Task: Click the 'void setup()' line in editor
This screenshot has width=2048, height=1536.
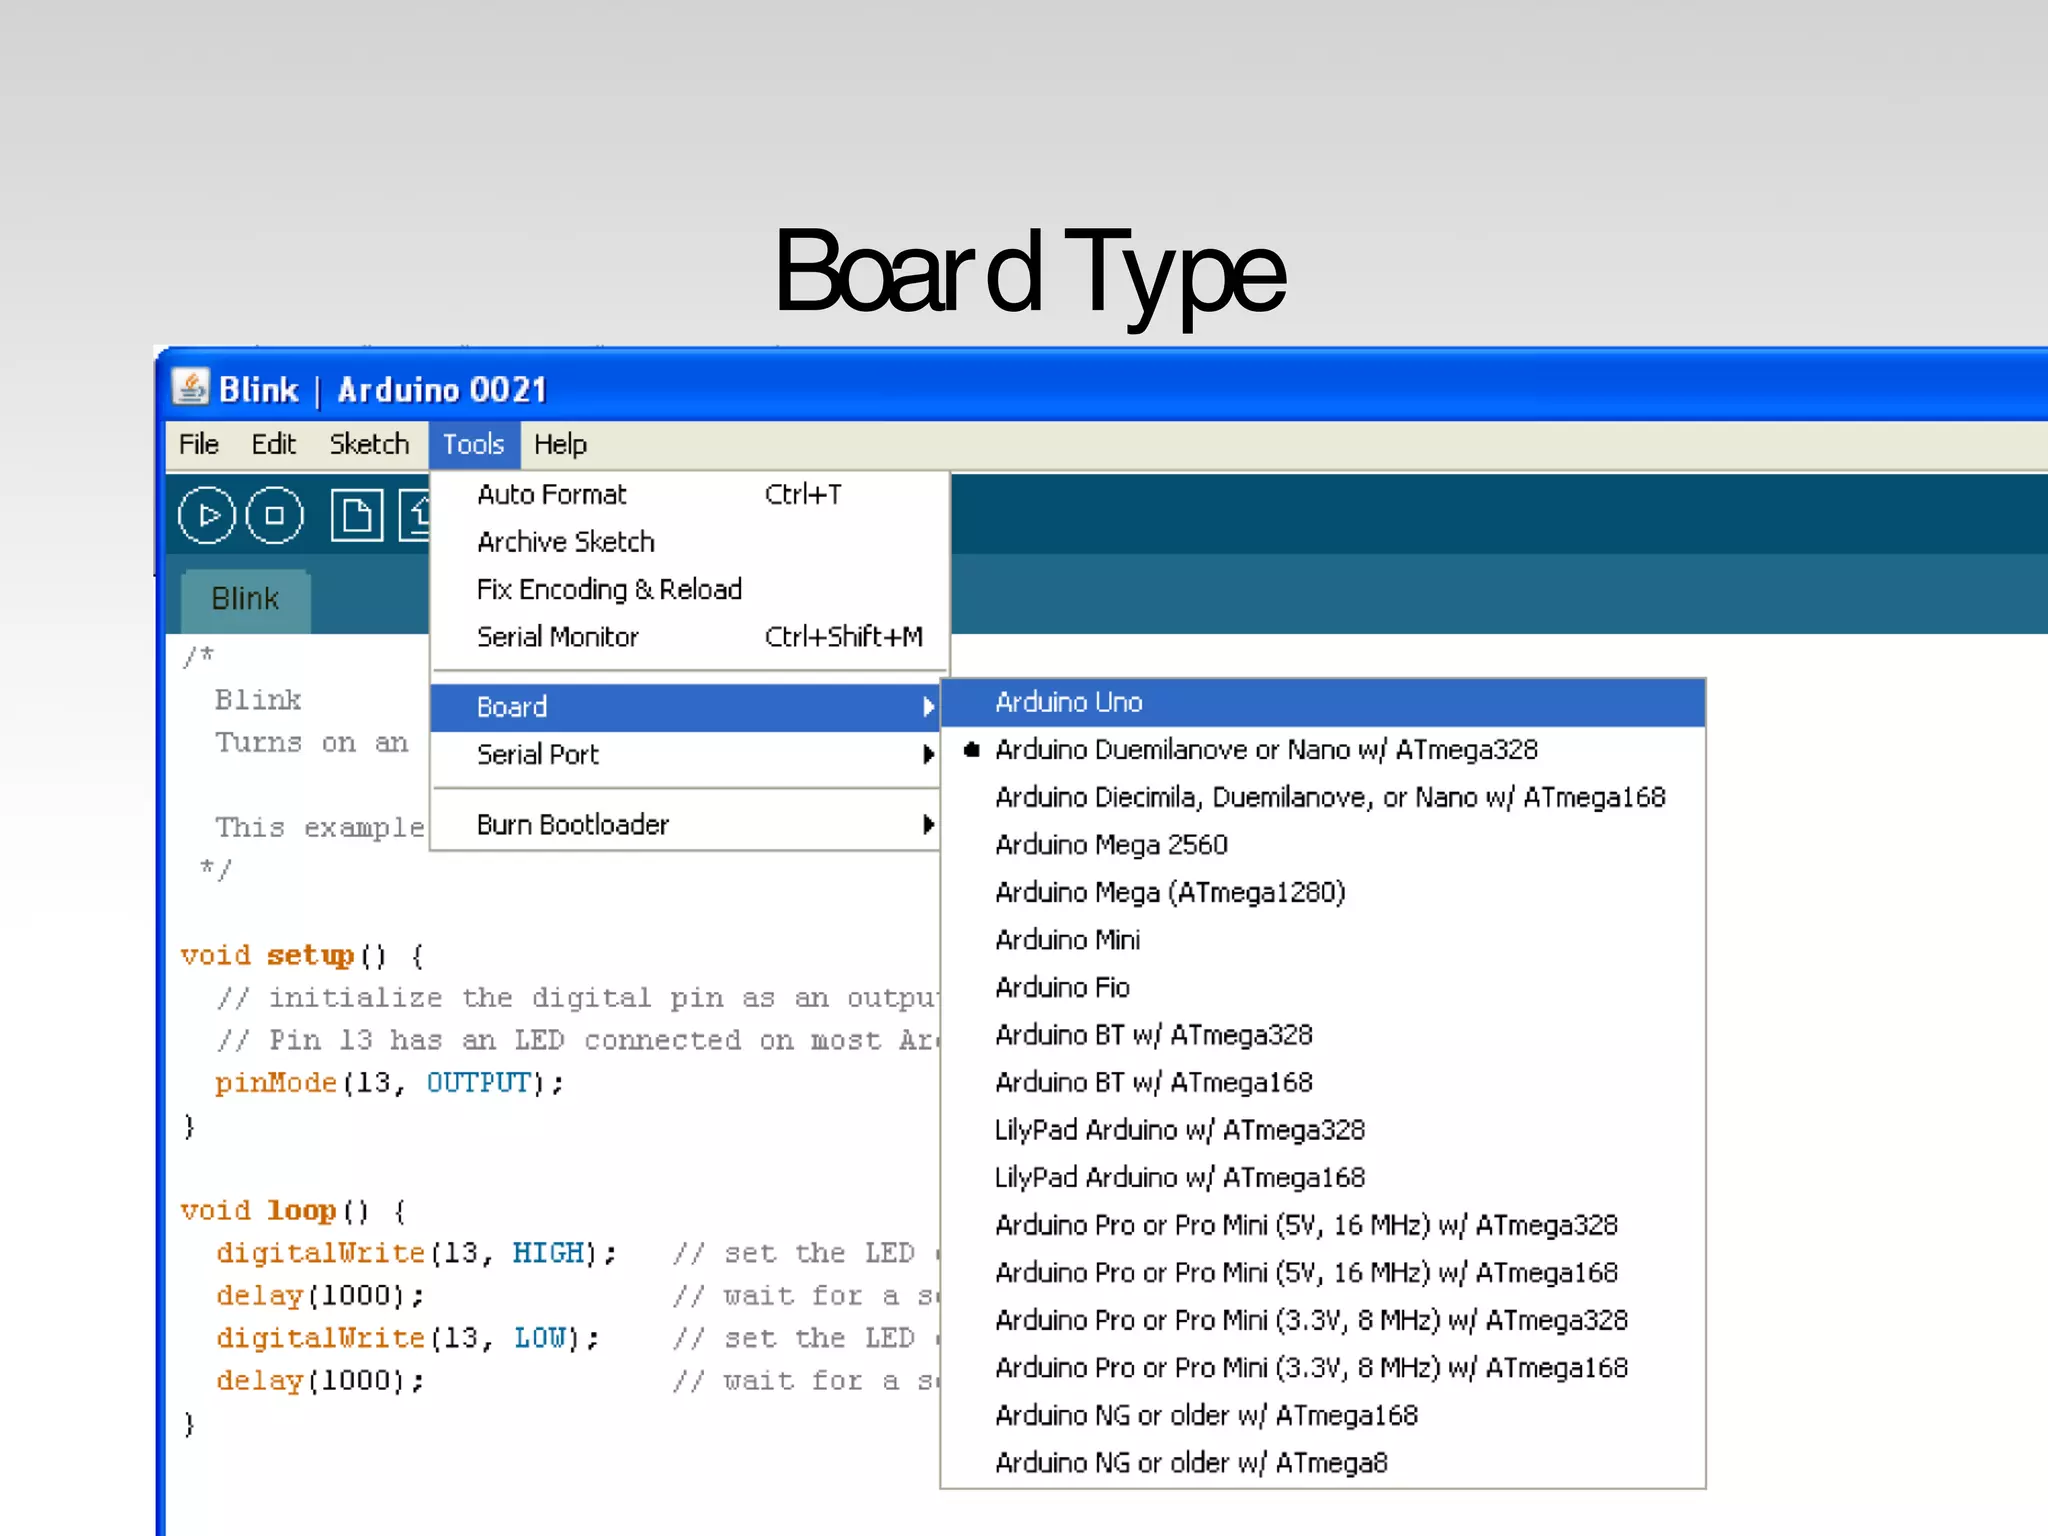Action: click(303, 956)
